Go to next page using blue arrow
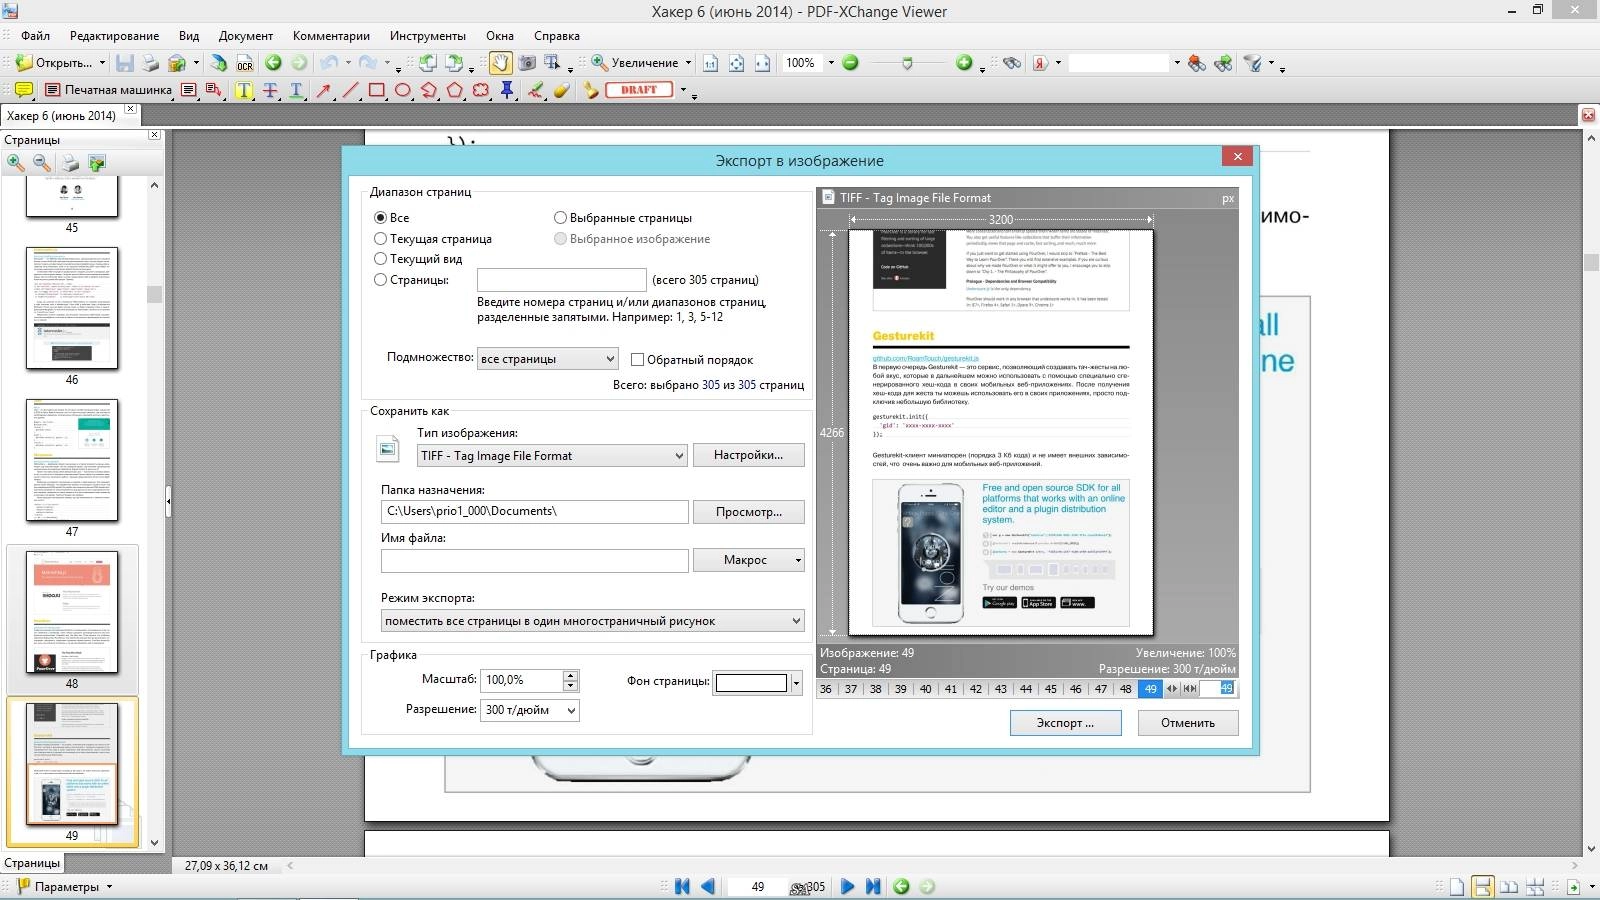The width and height of the screenshot is (1600, 900). [847, 886]
